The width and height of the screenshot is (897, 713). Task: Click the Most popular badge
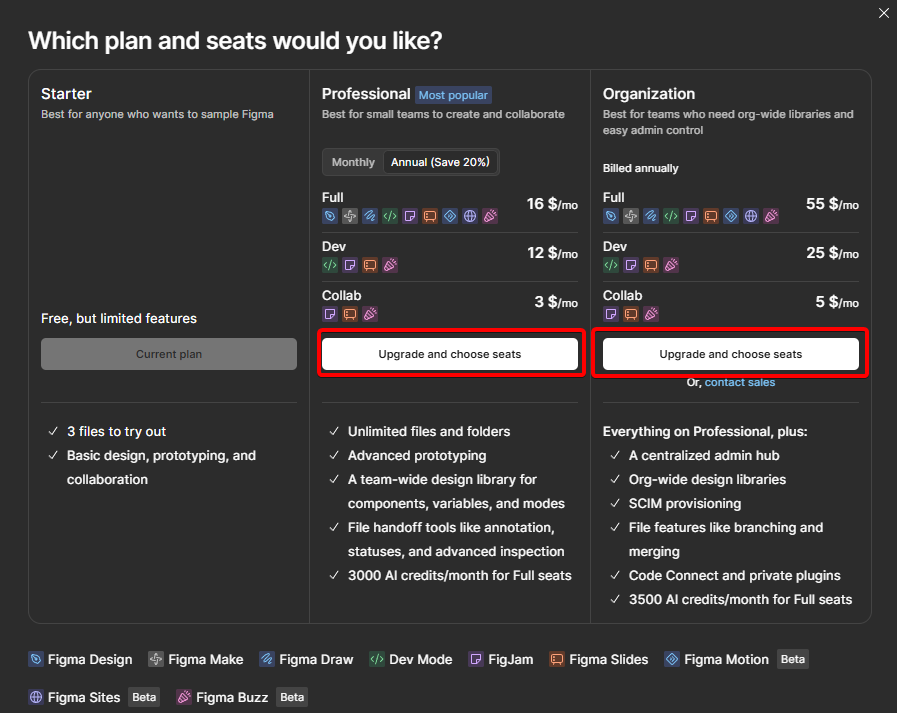[x=453, y=95]
